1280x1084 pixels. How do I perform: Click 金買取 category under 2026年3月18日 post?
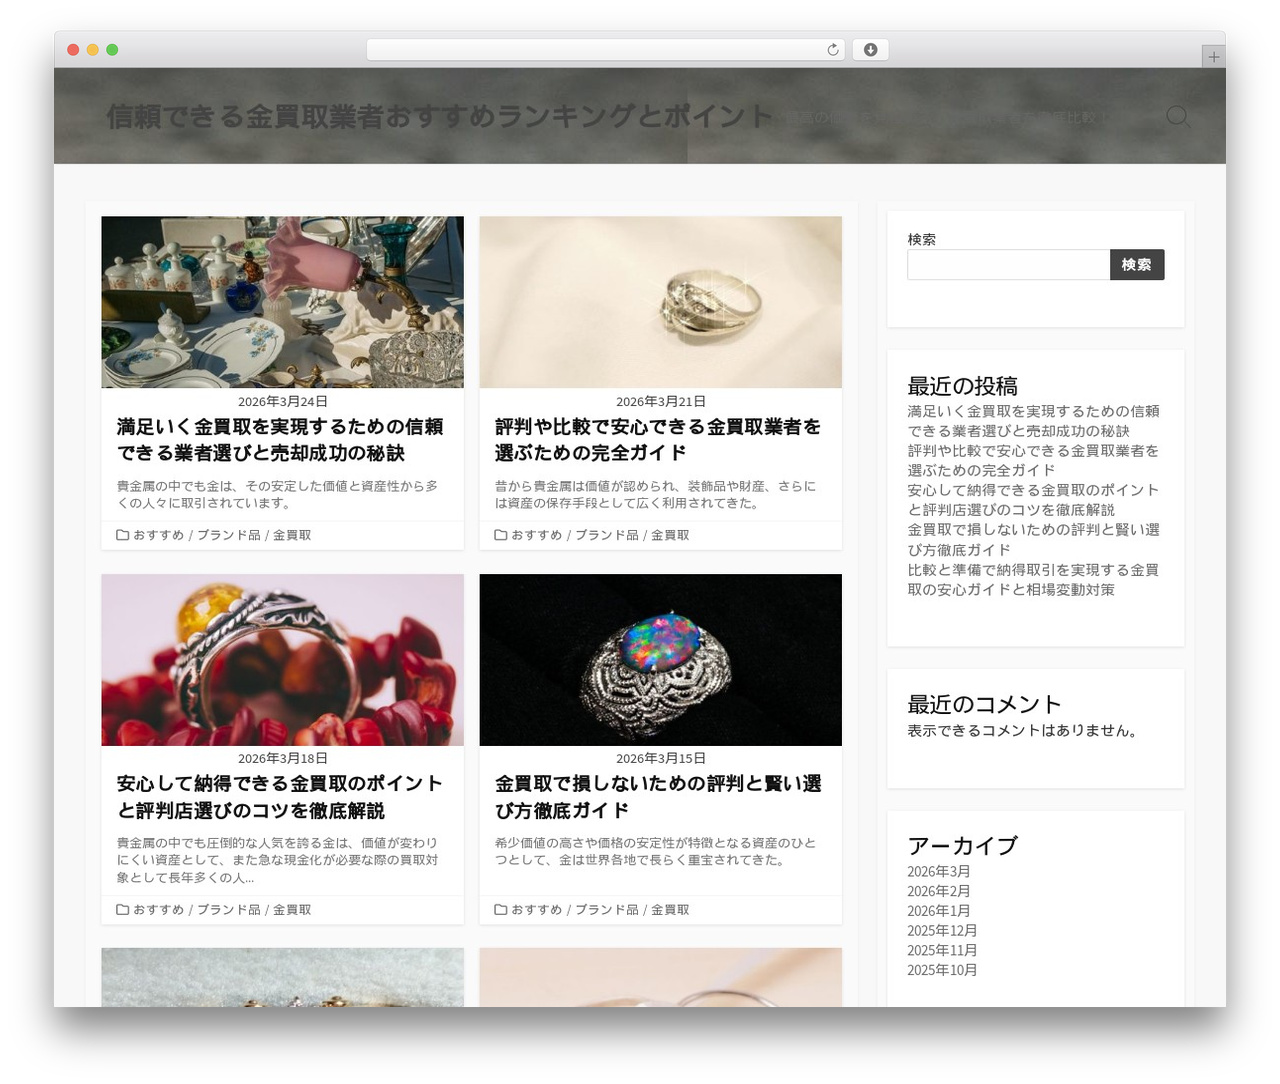coord(292,910)
